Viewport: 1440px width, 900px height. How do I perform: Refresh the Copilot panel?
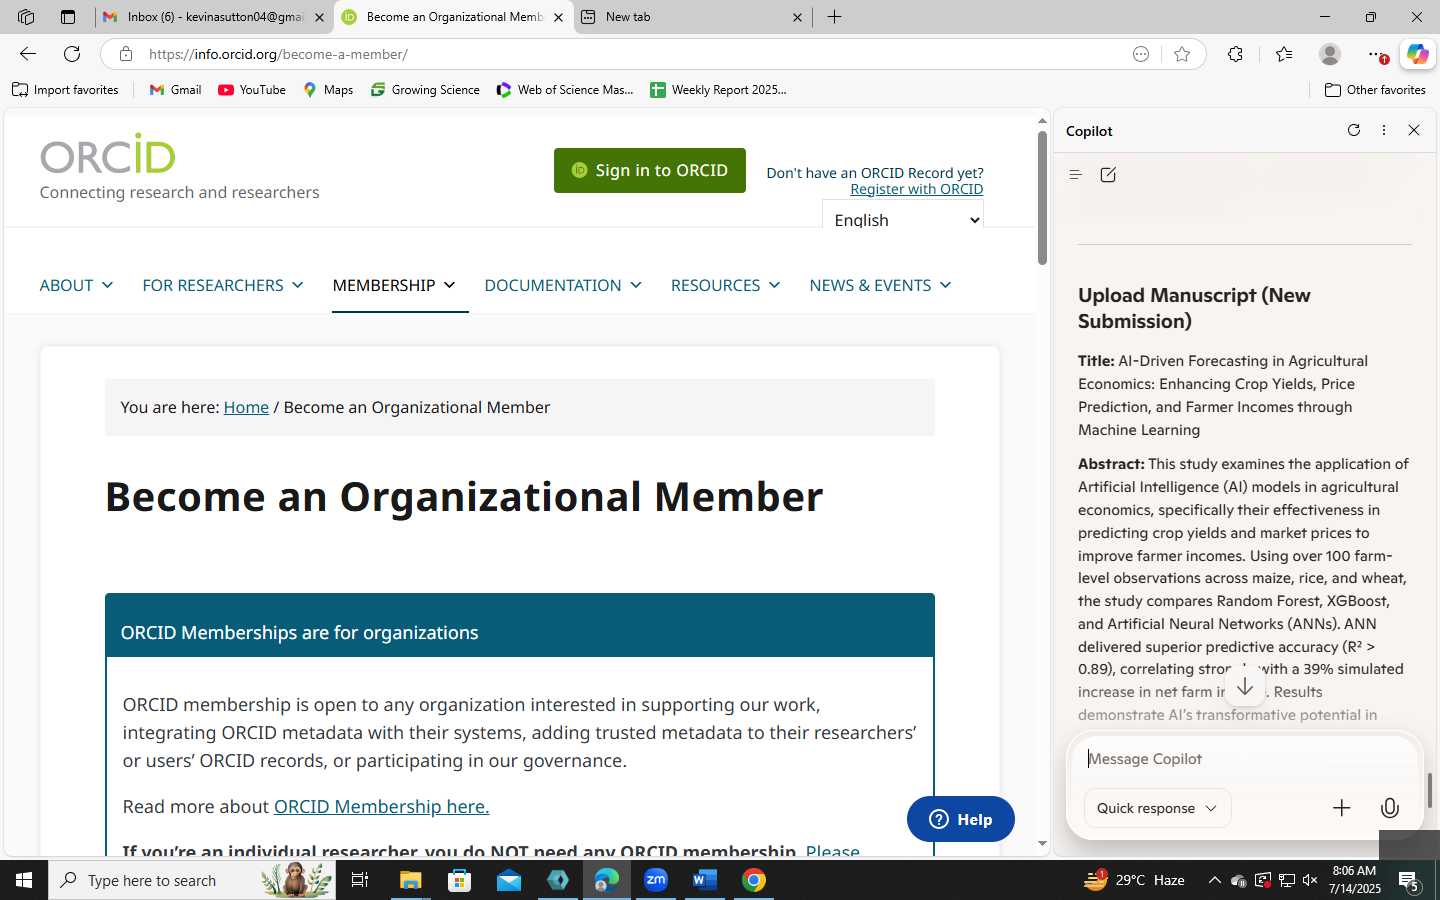click(x=1354, y=130)
